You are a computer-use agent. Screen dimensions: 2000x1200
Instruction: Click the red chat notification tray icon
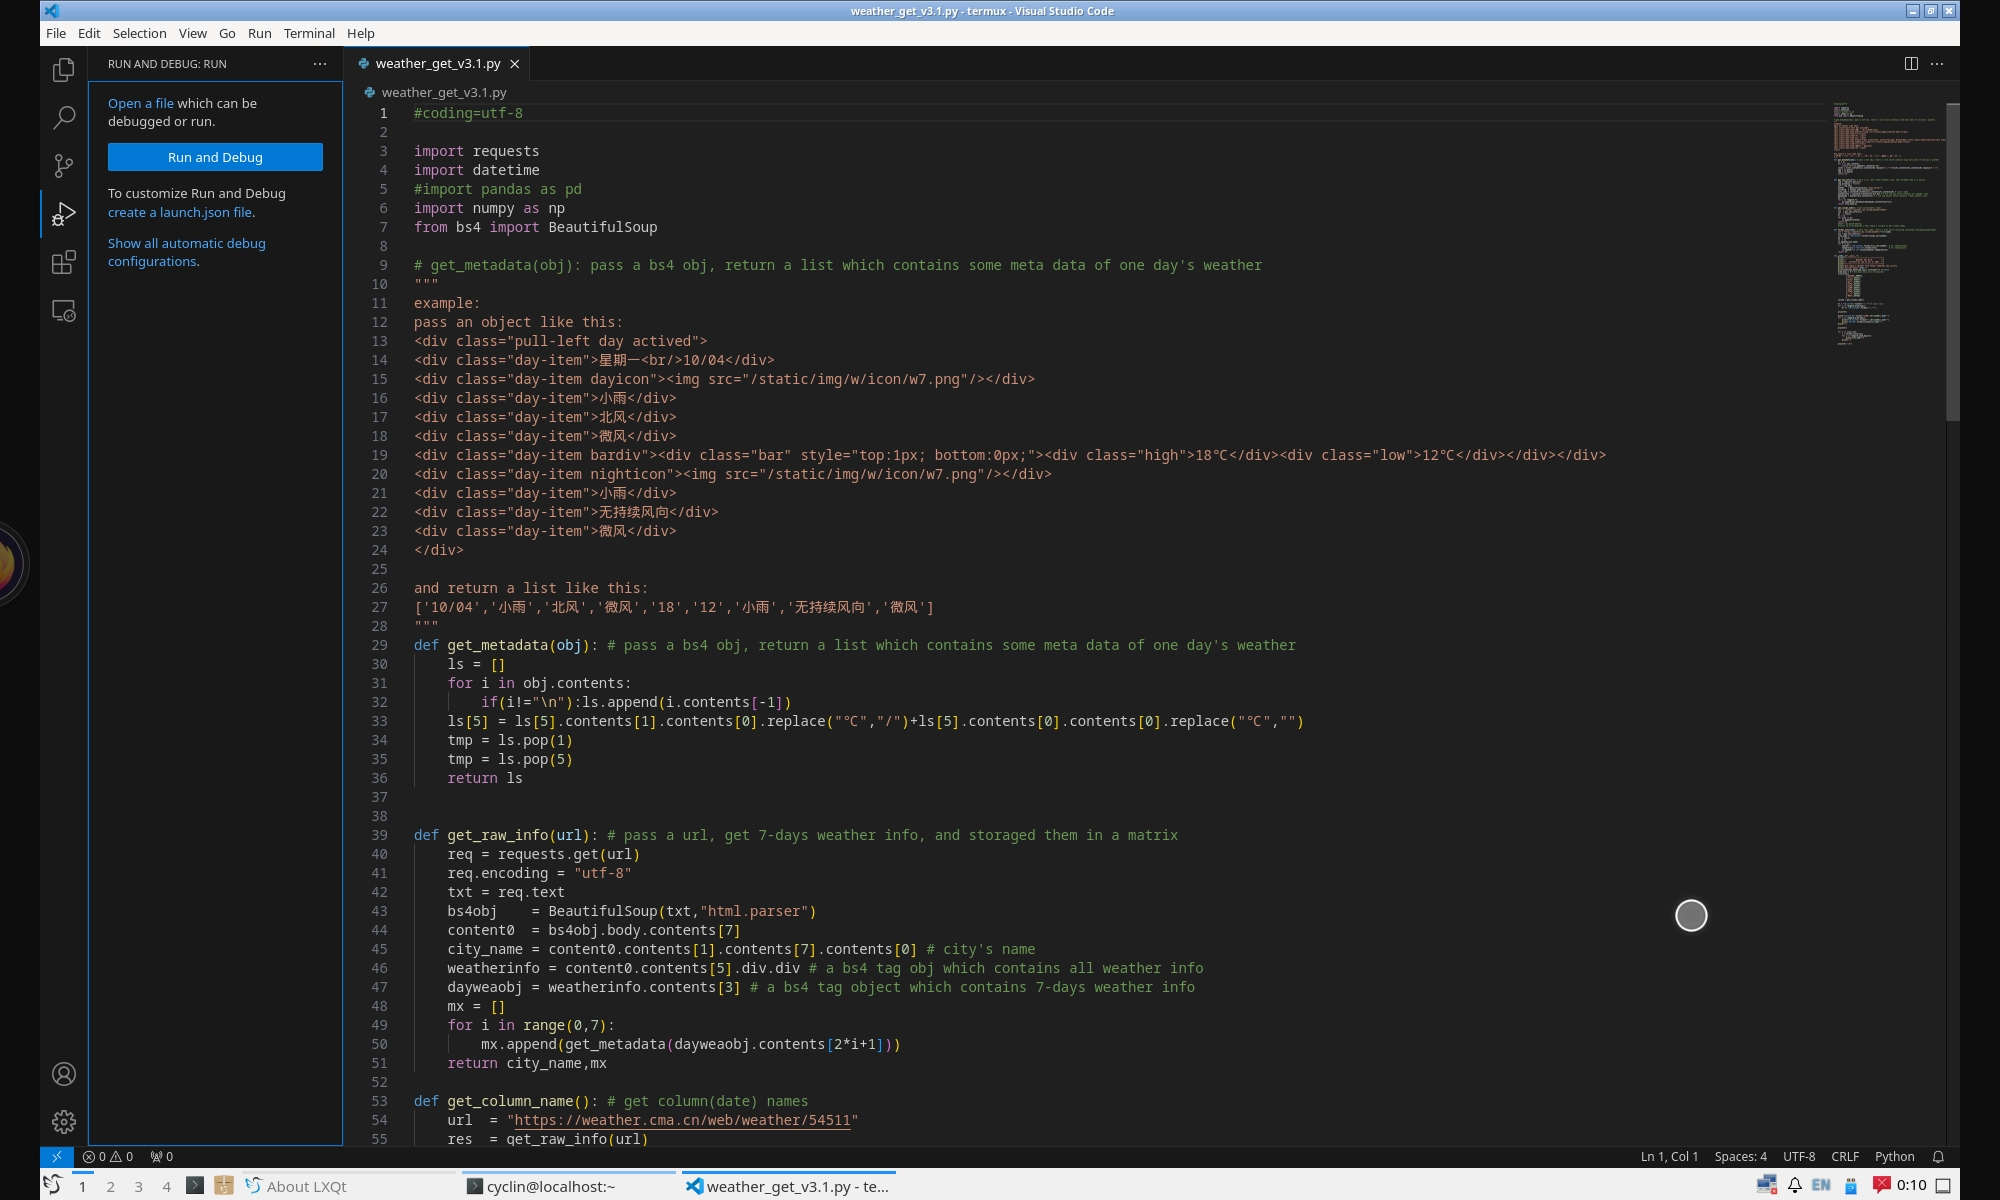click(1881, 1185)
